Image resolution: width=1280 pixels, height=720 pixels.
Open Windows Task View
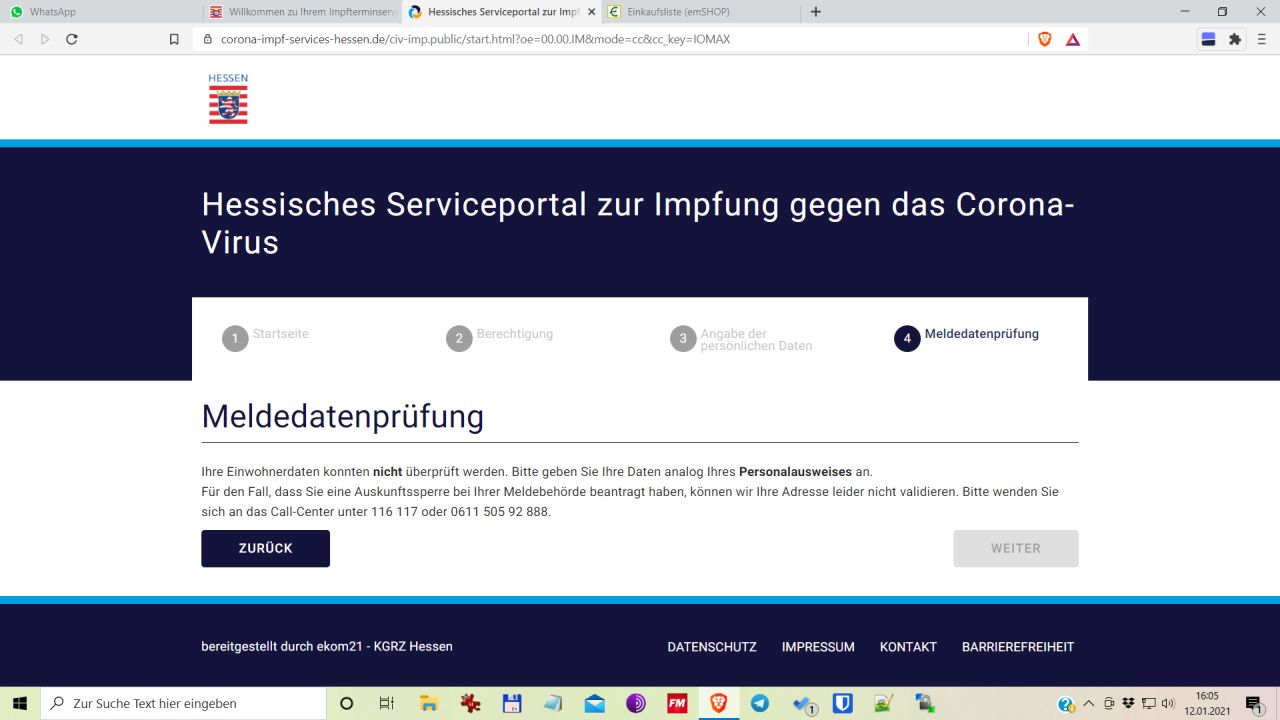[387, 703]
